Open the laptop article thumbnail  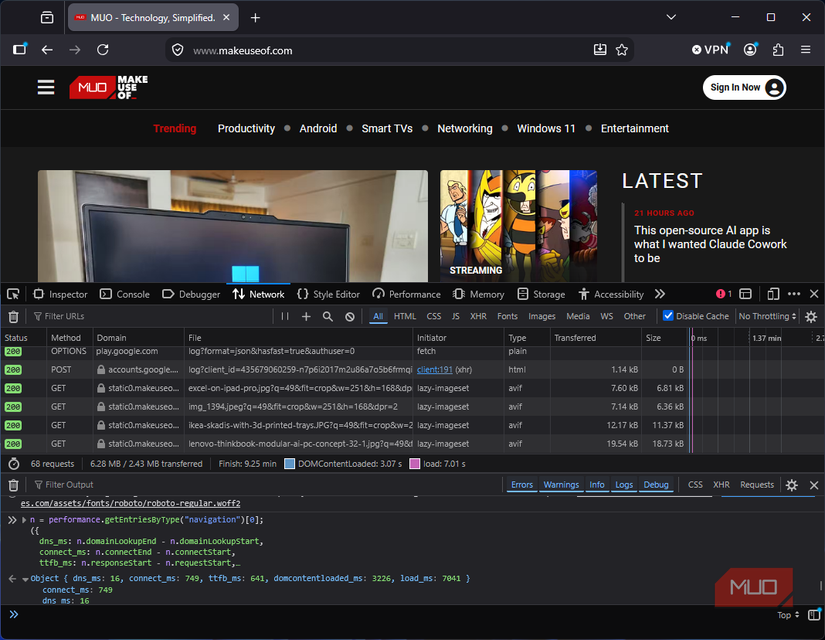pyautogui.click(x=233, y=226)
